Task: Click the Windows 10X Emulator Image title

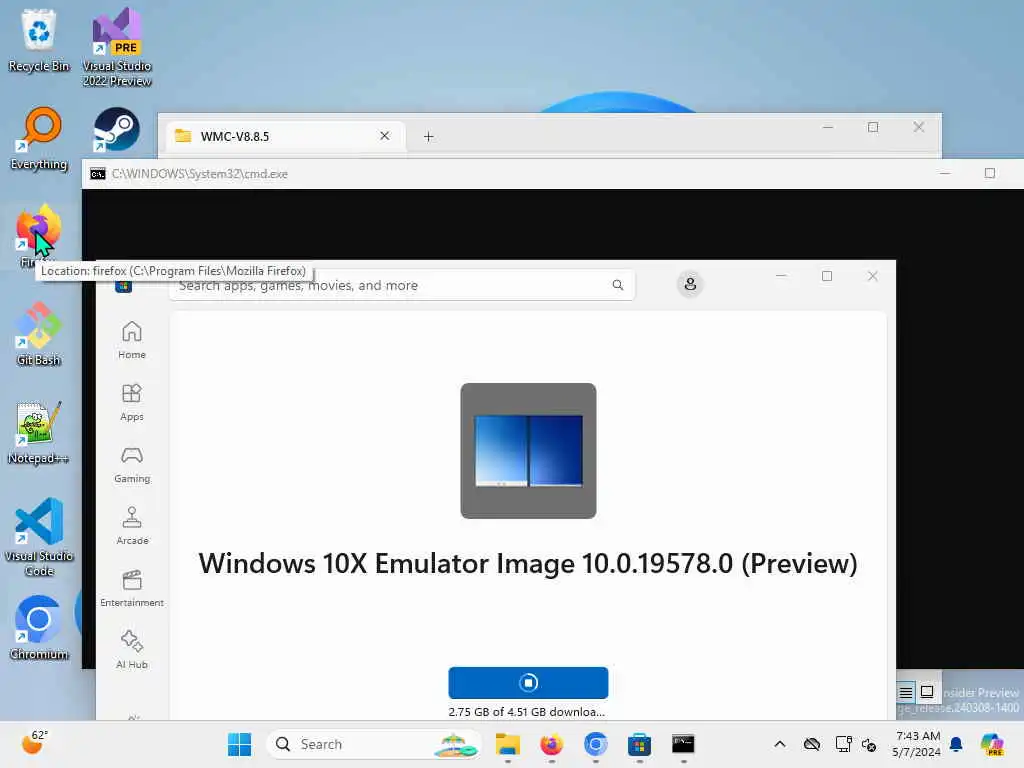Action: [x=528, y=564]
